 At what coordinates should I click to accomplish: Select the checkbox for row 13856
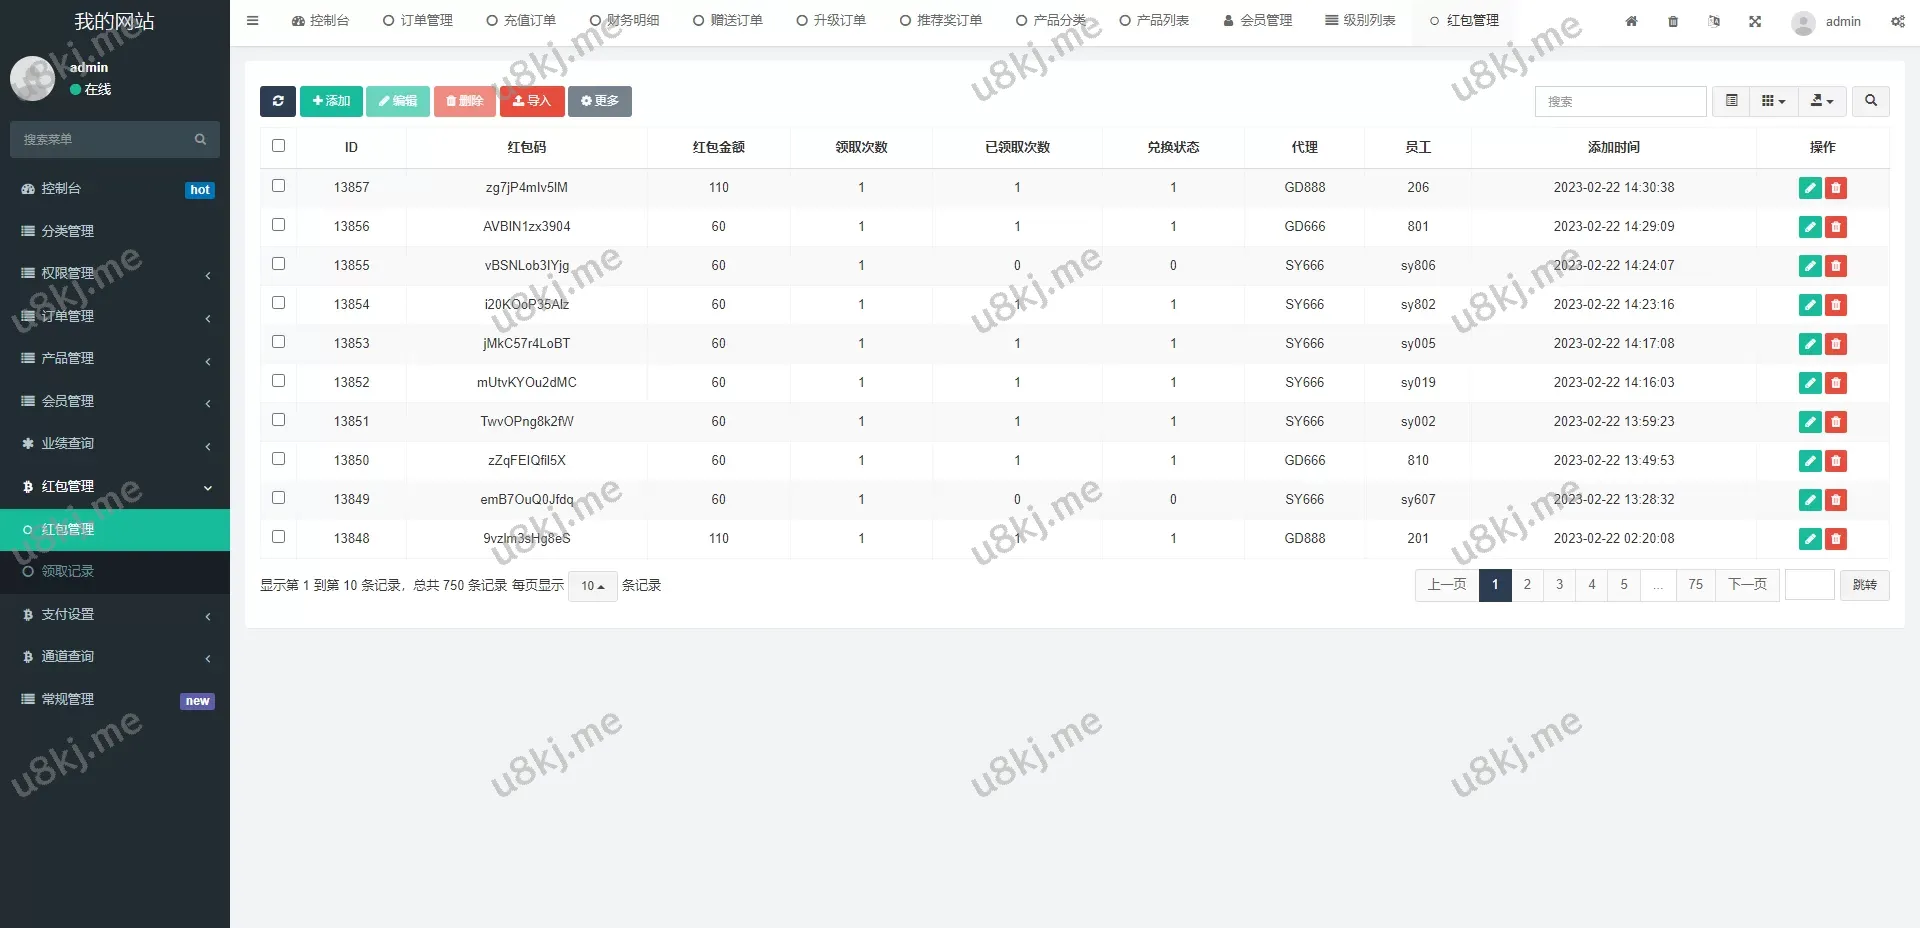click(278, 225)
